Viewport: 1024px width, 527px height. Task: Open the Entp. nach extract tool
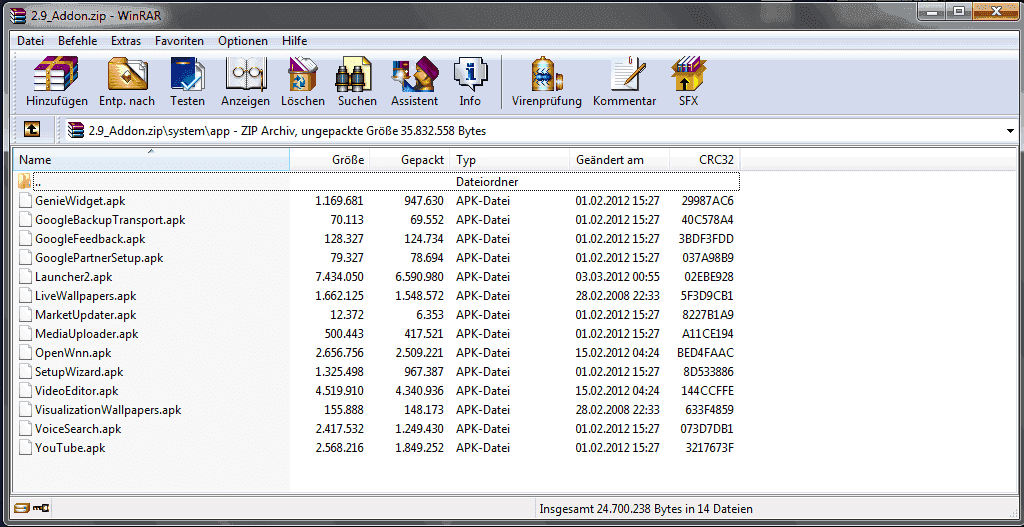(127, 82)
